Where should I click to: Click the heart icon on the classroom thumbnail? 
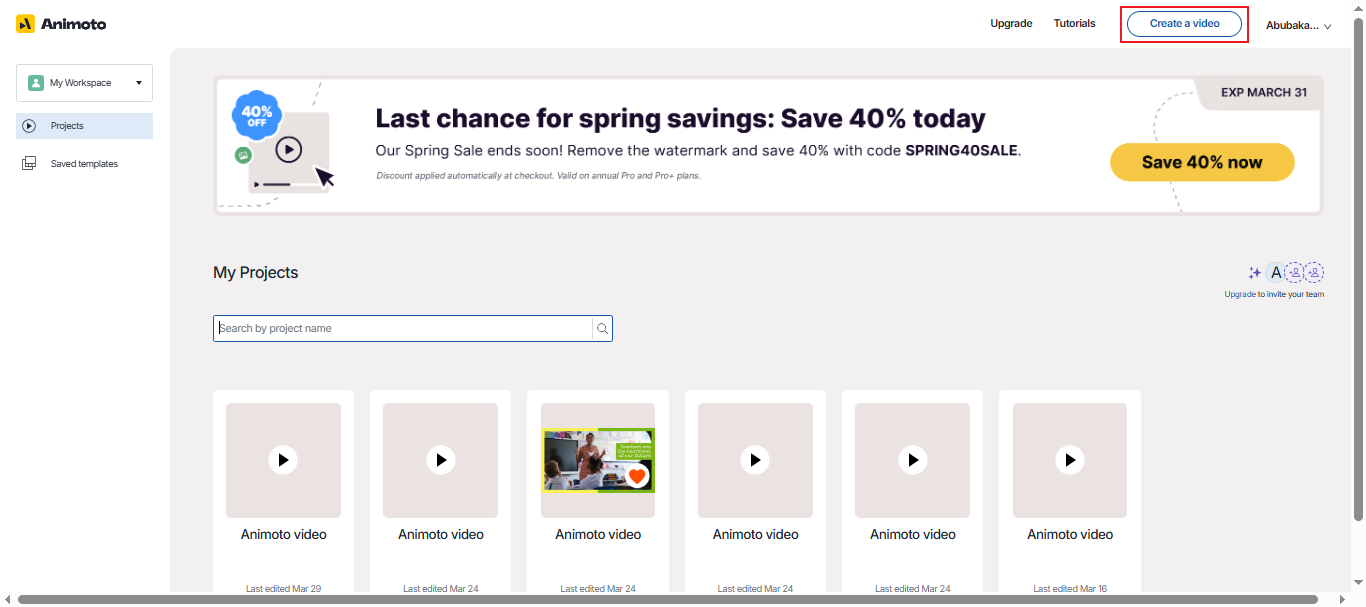[x=637, y=476]
